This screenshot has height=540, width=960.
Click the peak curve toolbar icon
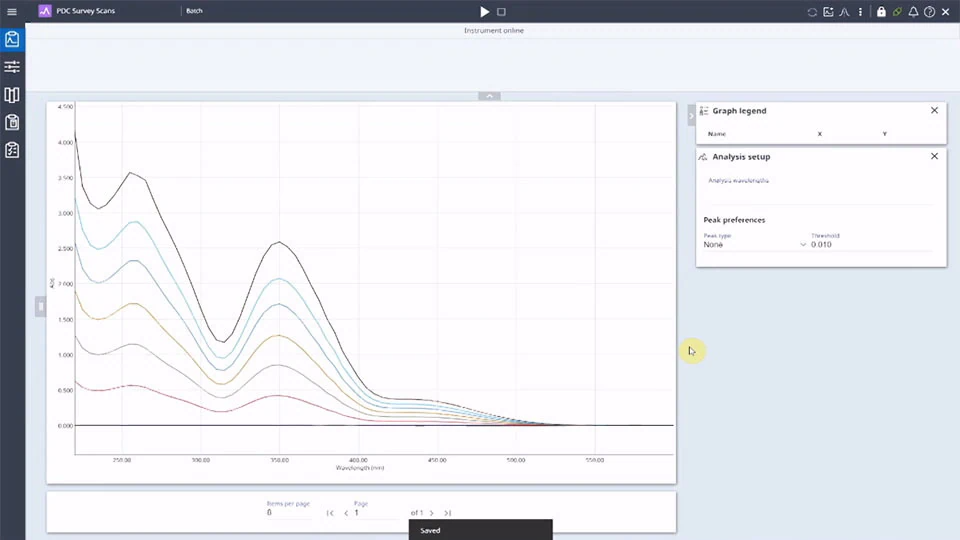(x=844, y=12)
